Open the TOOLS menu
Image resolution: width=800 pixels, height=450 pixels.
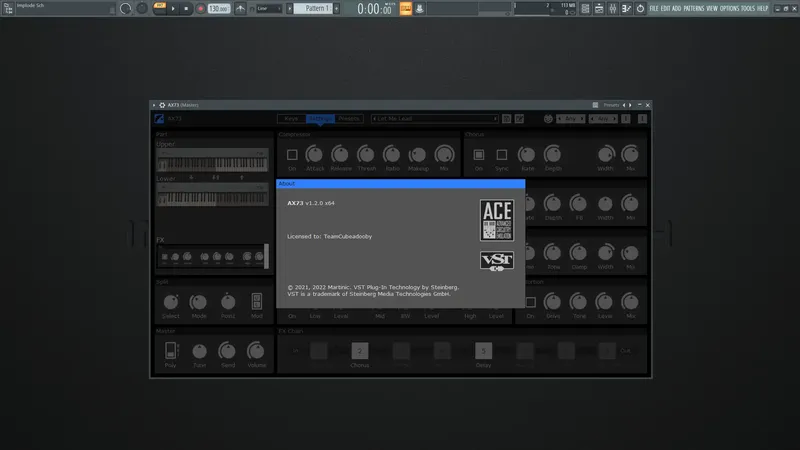(x=747, y=9)
